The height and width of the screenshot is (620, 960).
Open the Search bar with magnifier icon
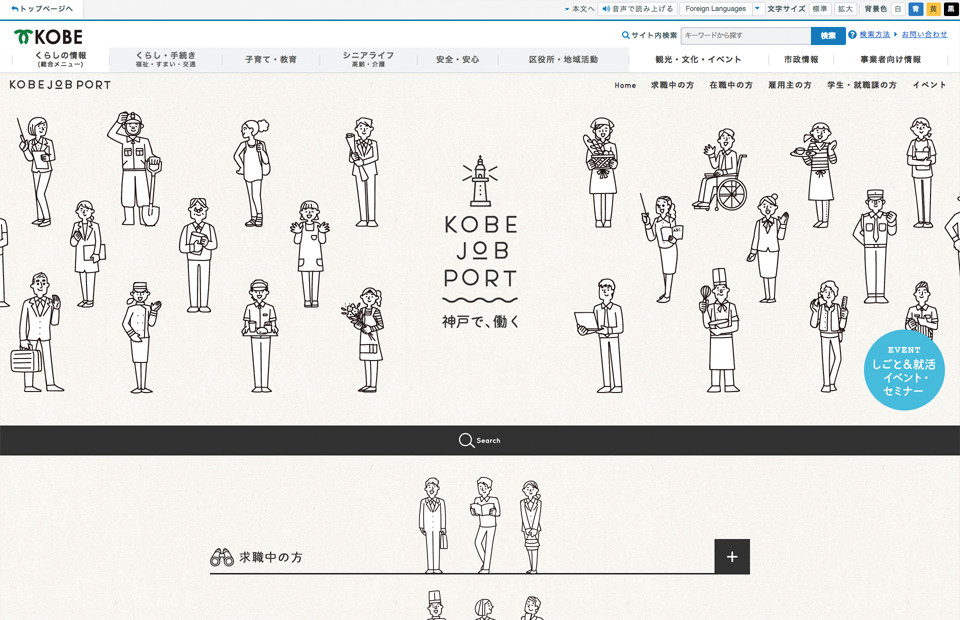point(480,440)
